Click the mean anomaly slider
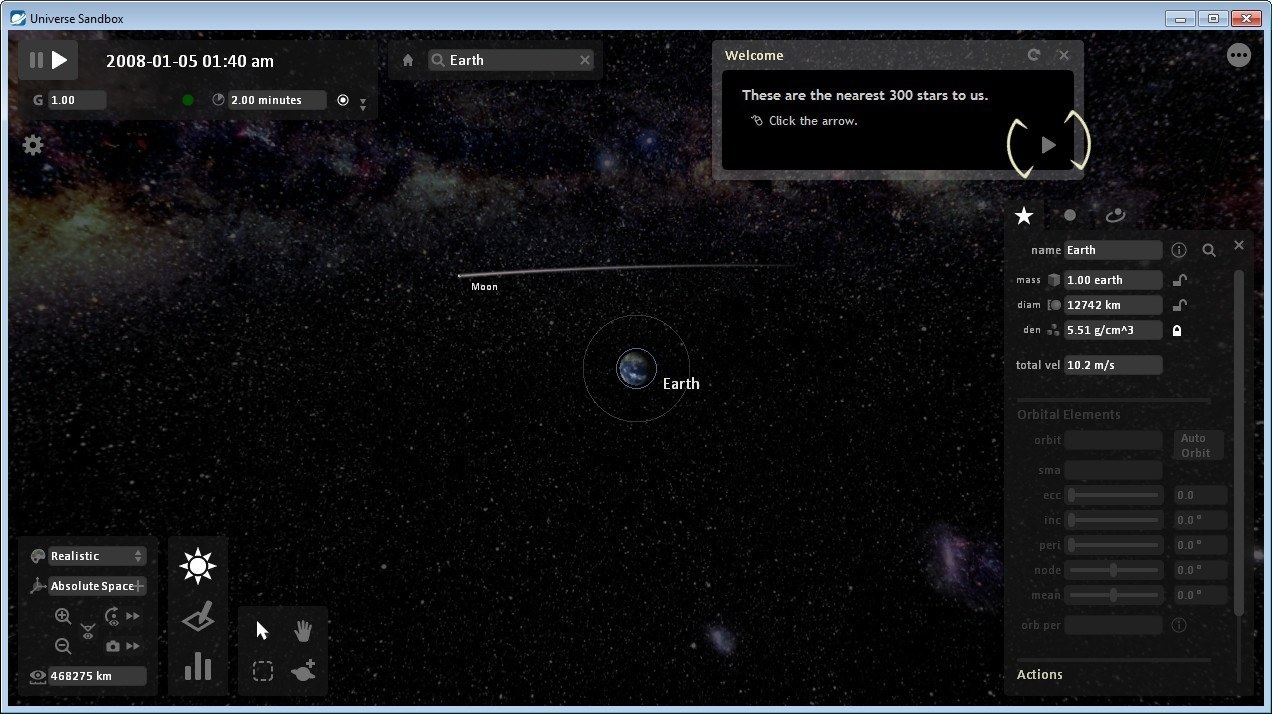This screenshot has width=1272, height=714. [1113, 595]
